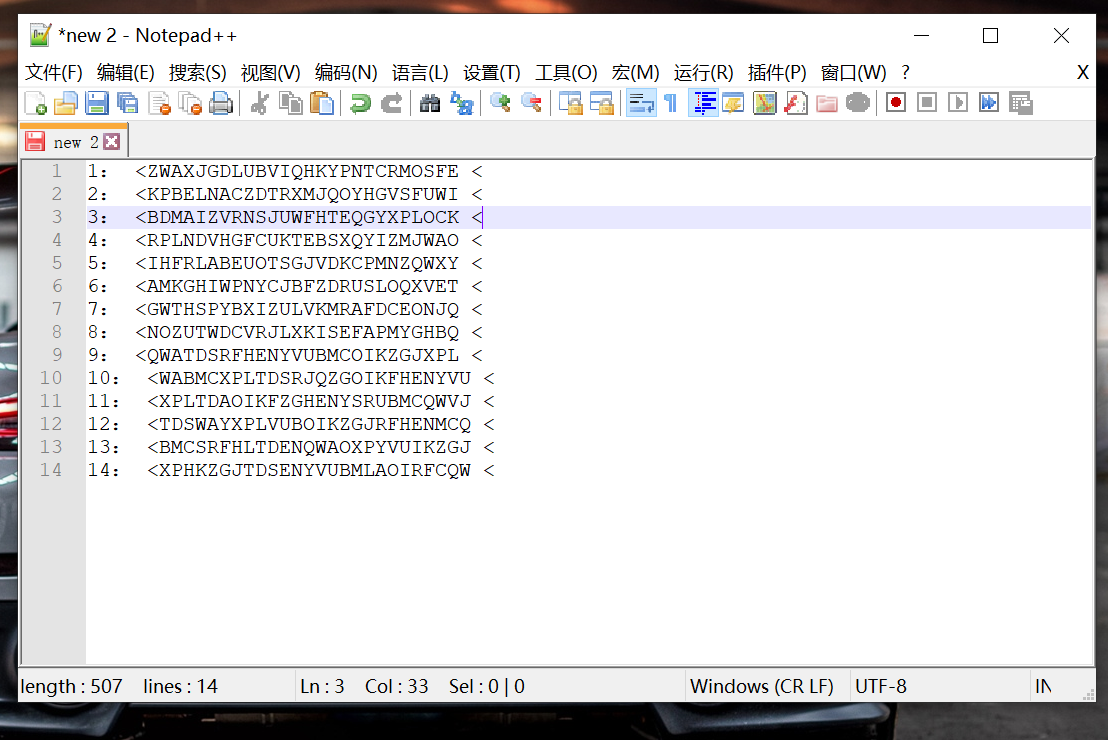Open the 语言(L) menu for syntax options
Viewport: 1108px width, 740px height.
point(420,72)
